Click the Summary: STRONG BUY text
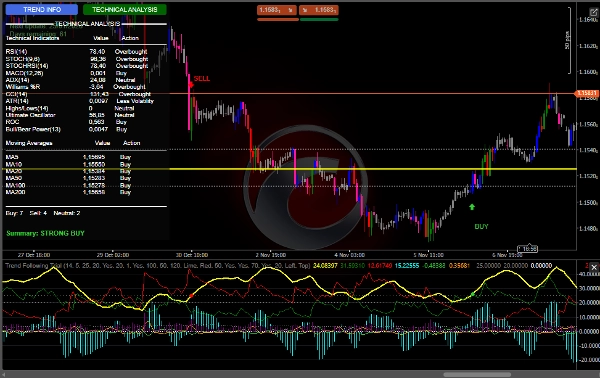The image size is (600, 378). click(x=45, y=233)
